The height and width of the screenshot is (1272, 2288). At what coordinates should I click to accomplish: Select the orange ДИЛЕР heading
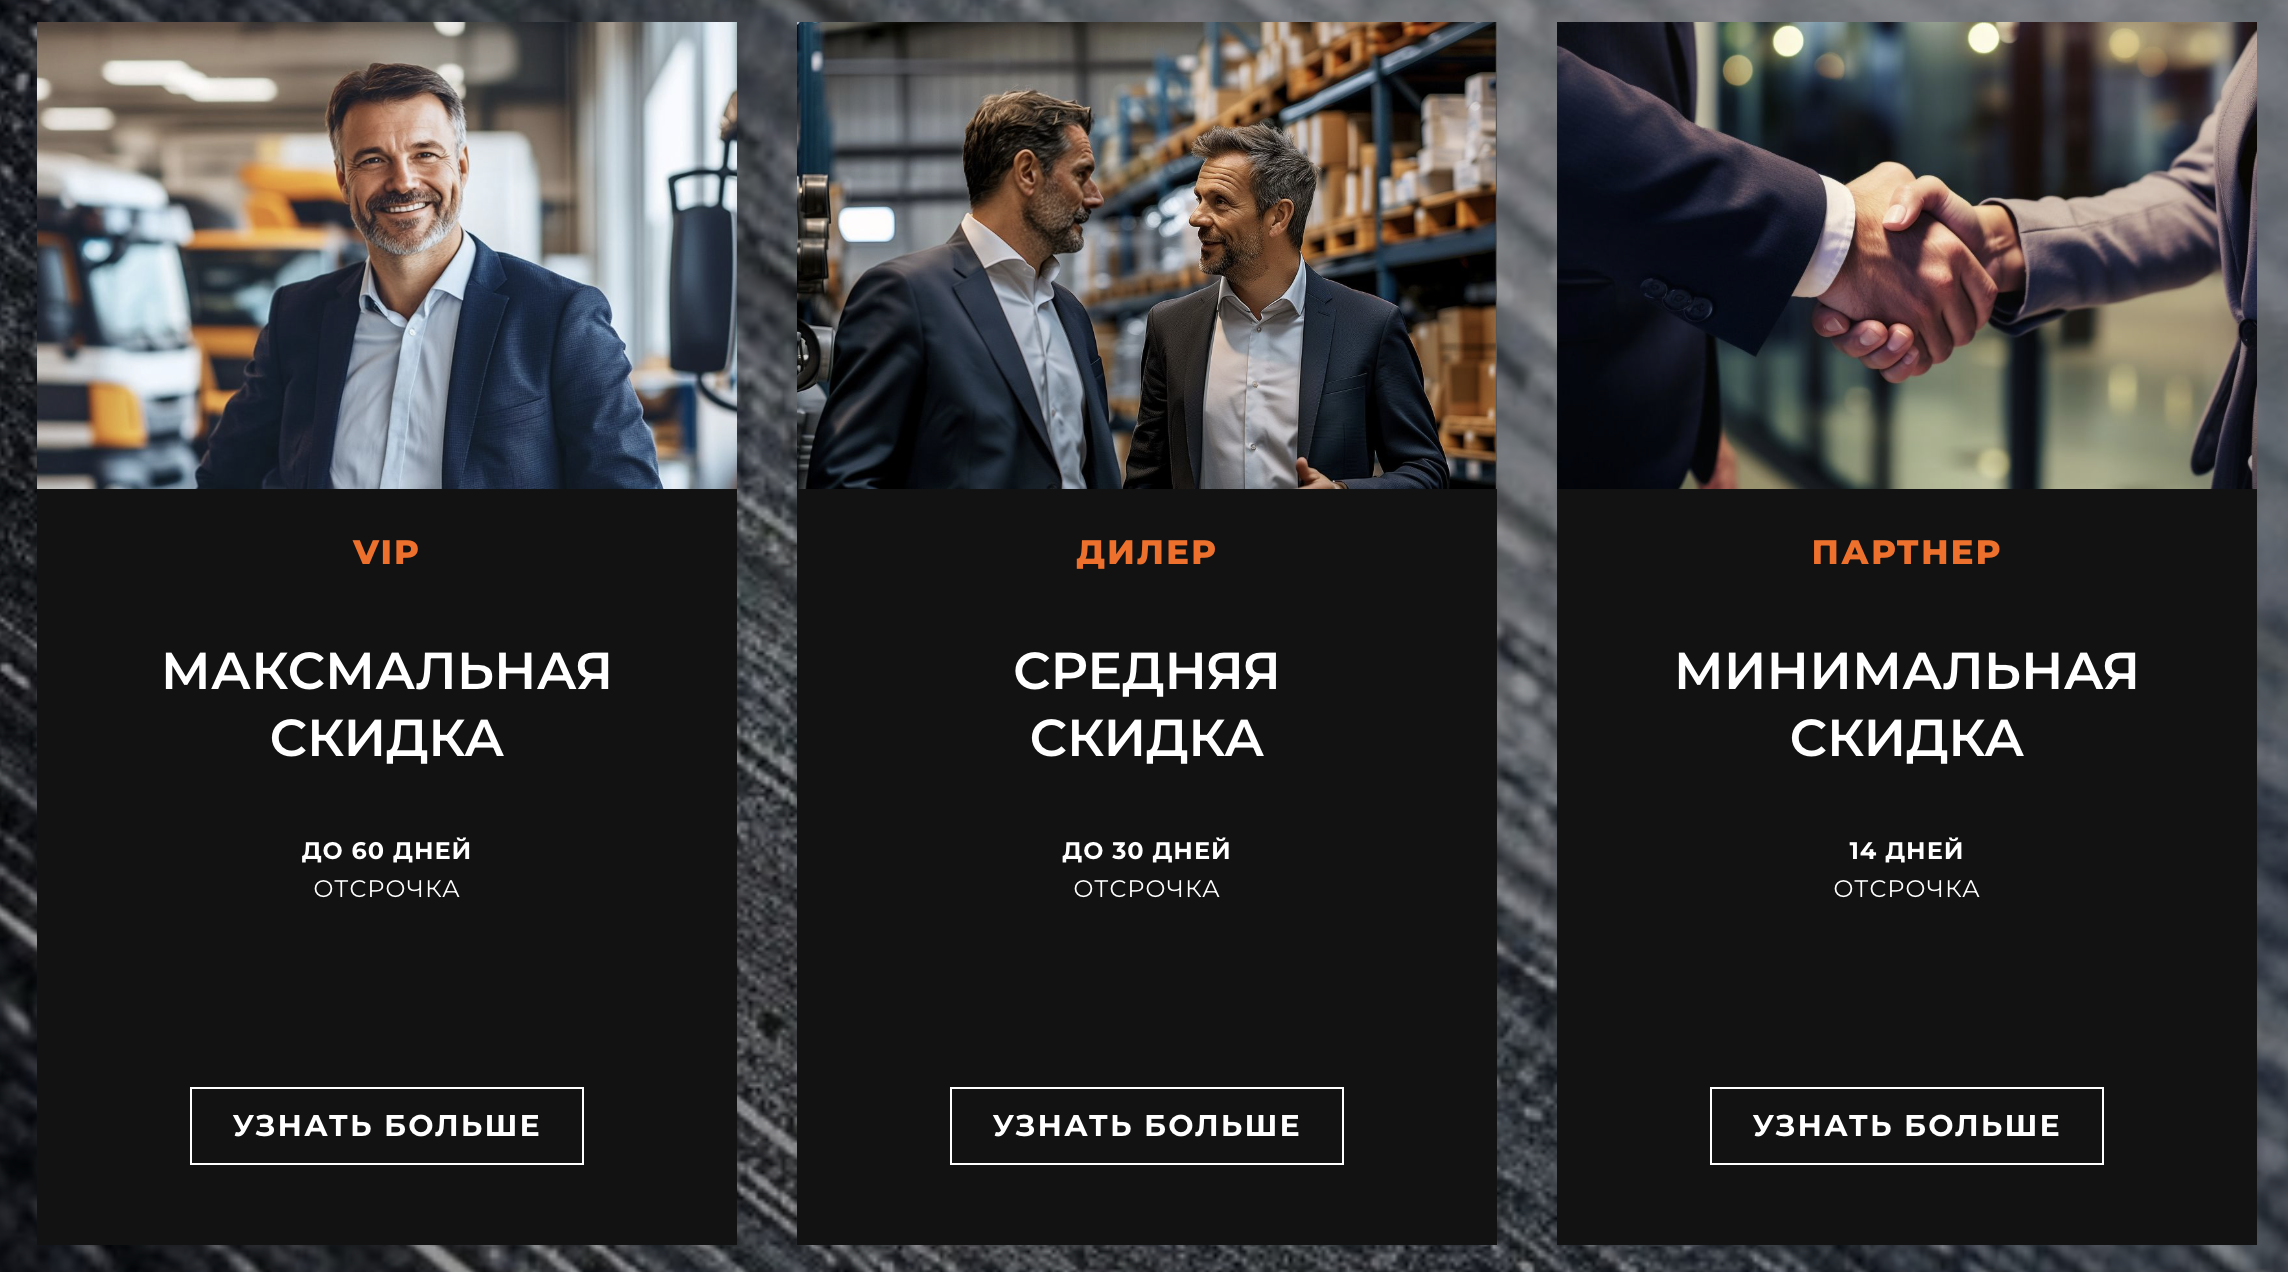pyautogui.click(x=1146, y=552)
